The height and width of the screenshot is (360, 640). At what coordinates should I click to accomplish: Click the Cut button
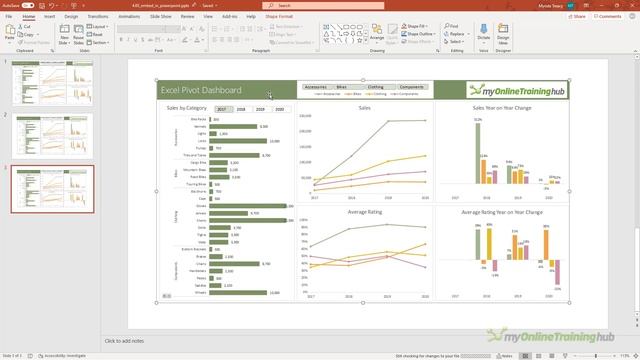[25, 27]
